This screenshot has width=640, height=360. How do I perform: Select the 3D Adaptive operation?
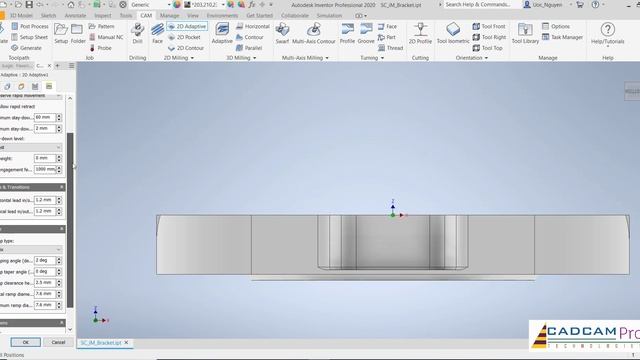(222, 33)
